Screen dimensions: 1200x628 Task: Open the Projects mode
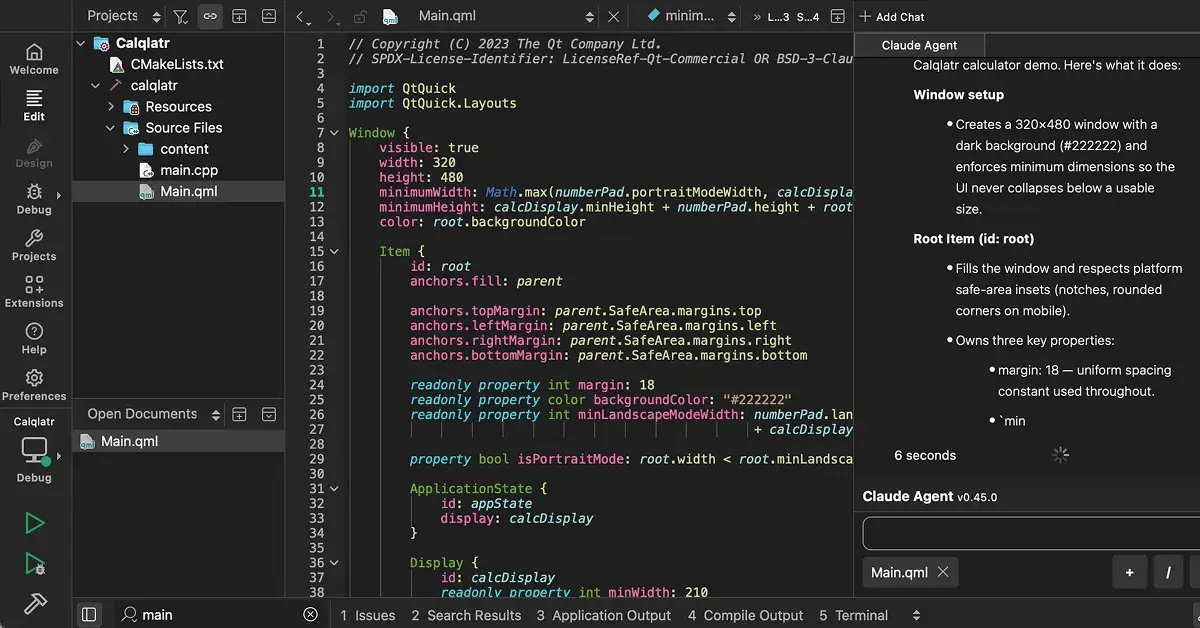pyautogui.click(x=34, y=245)
